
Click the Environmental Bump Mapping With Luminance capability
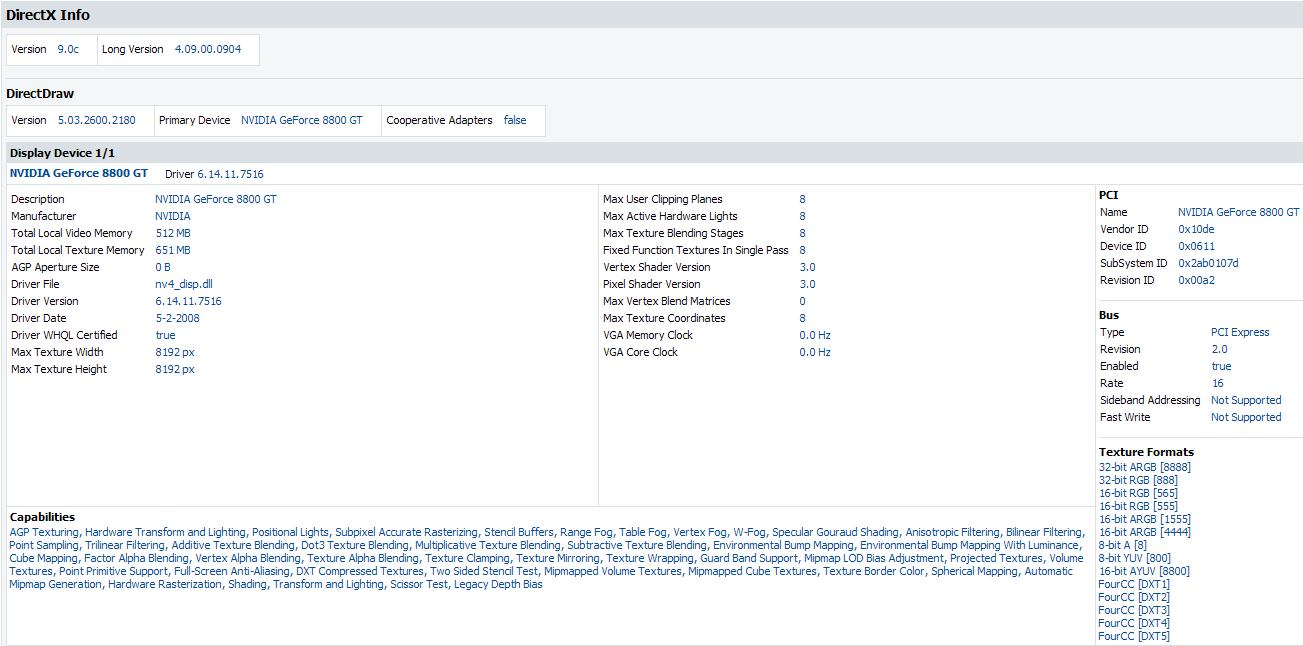(x=970, y=545)
